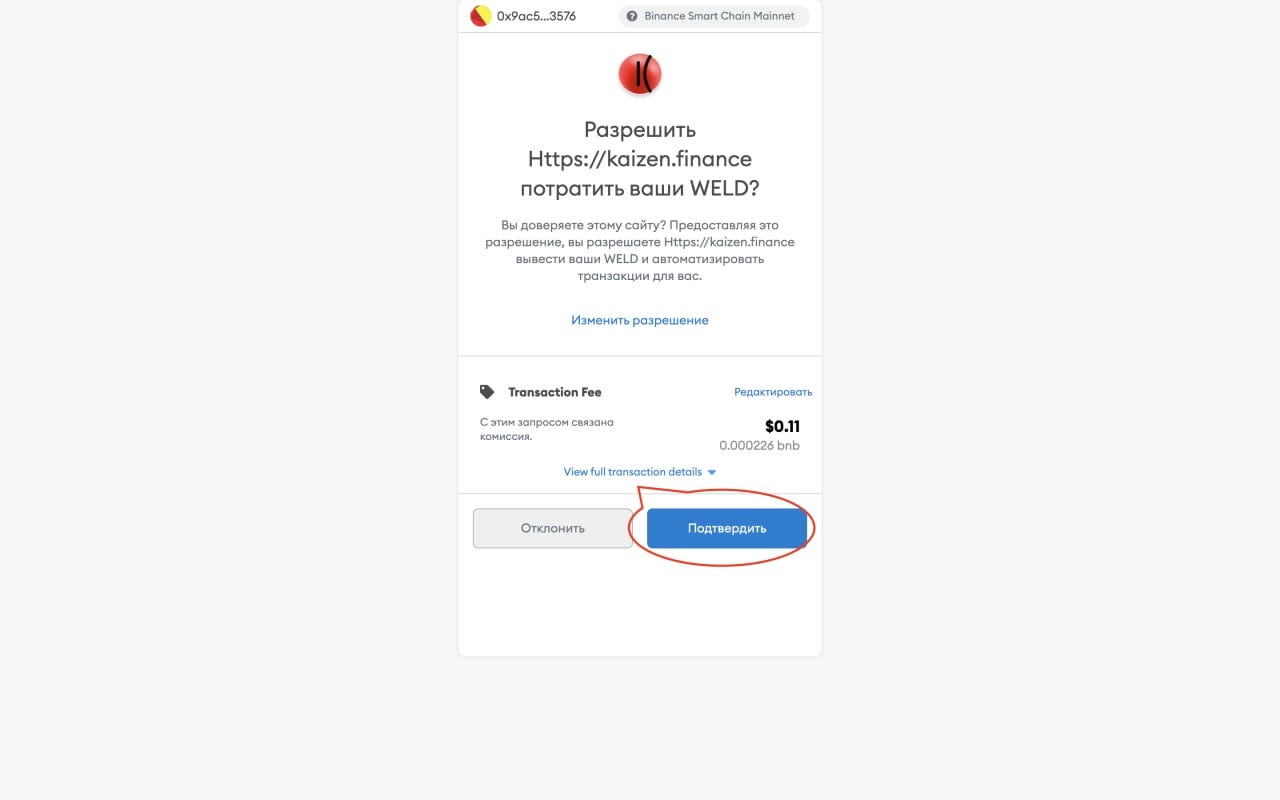Click the question mark network icon

632,16
